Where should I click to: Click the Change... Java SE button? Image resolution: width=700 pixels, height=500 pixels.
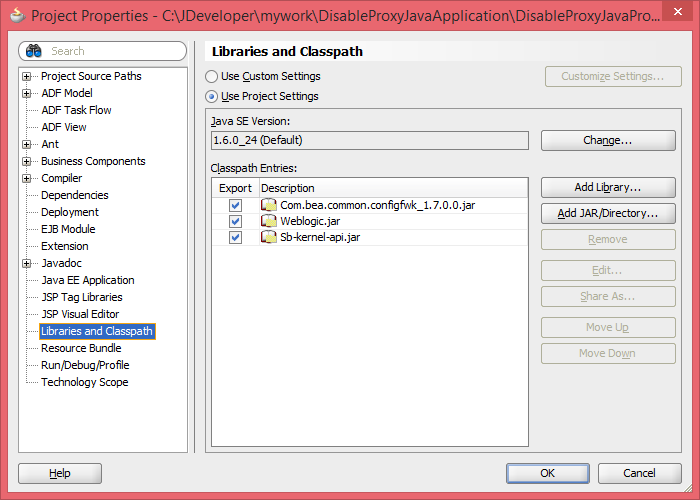(608, 140)
